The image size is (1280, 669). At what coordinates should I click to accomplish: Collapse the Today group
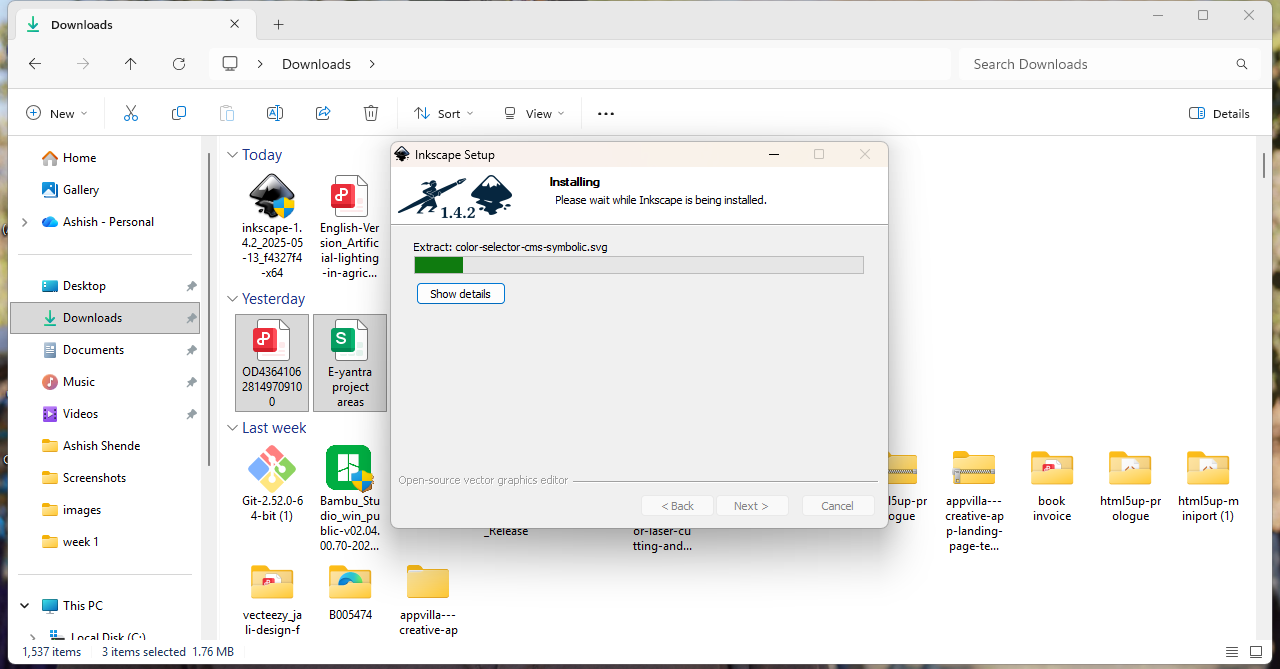click(232, 155)
